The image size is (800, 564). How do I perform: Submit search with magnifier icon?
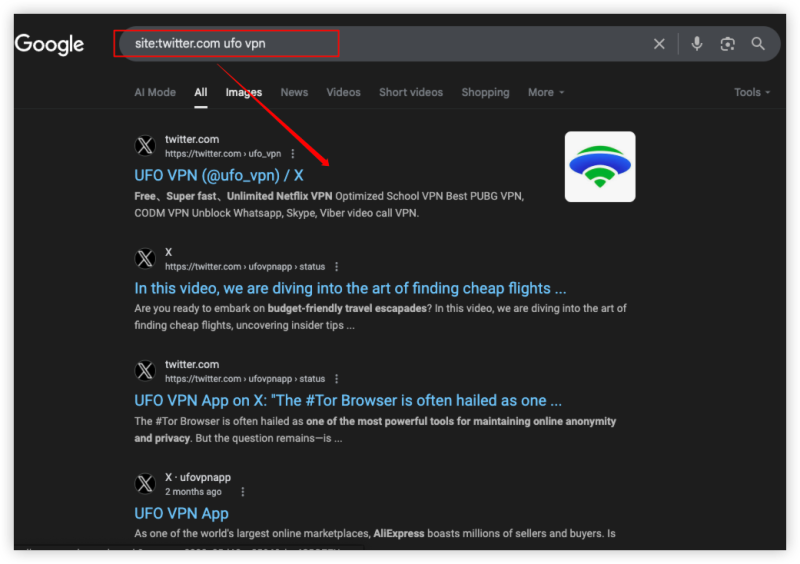pos(758,44)
